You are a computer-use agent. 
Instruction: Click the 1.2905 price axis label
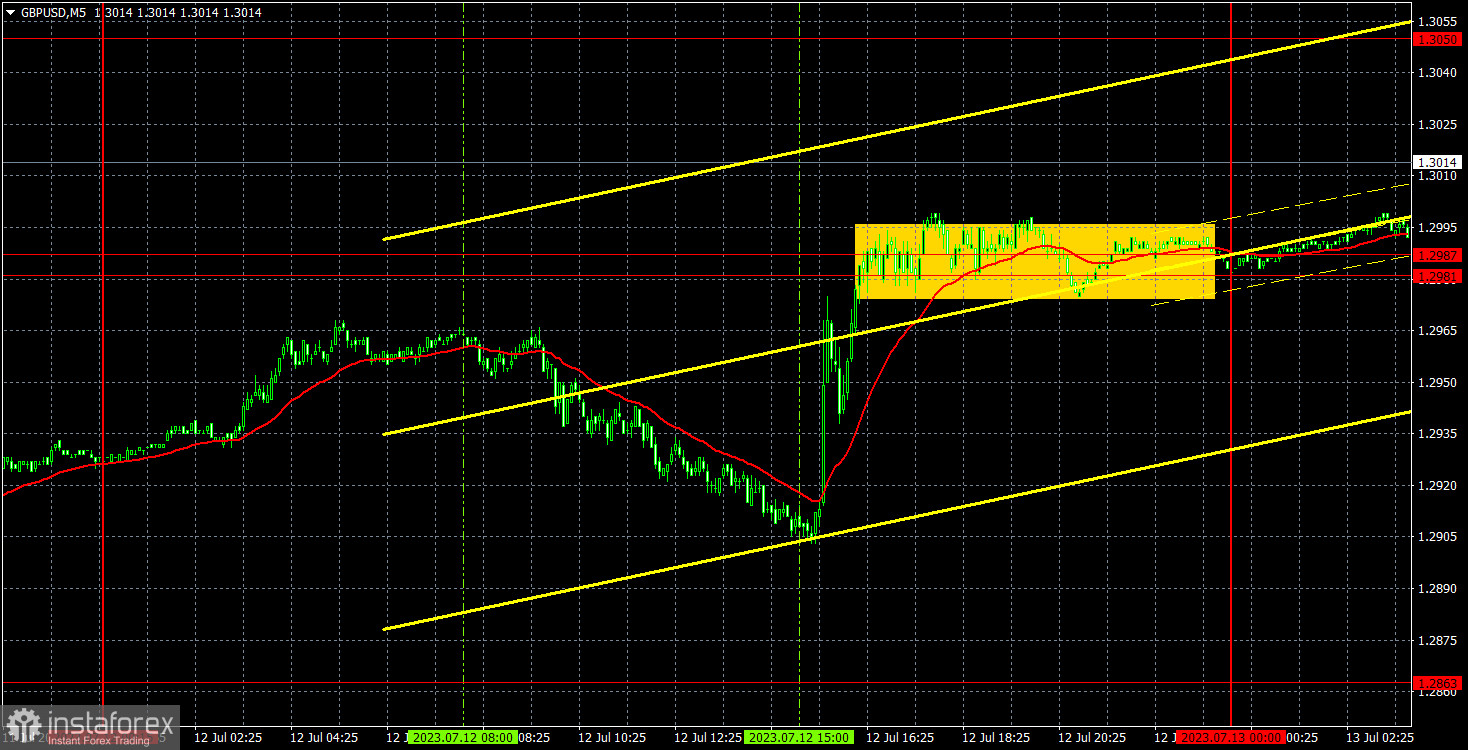pyautogui.click(x=1438, y=538)
